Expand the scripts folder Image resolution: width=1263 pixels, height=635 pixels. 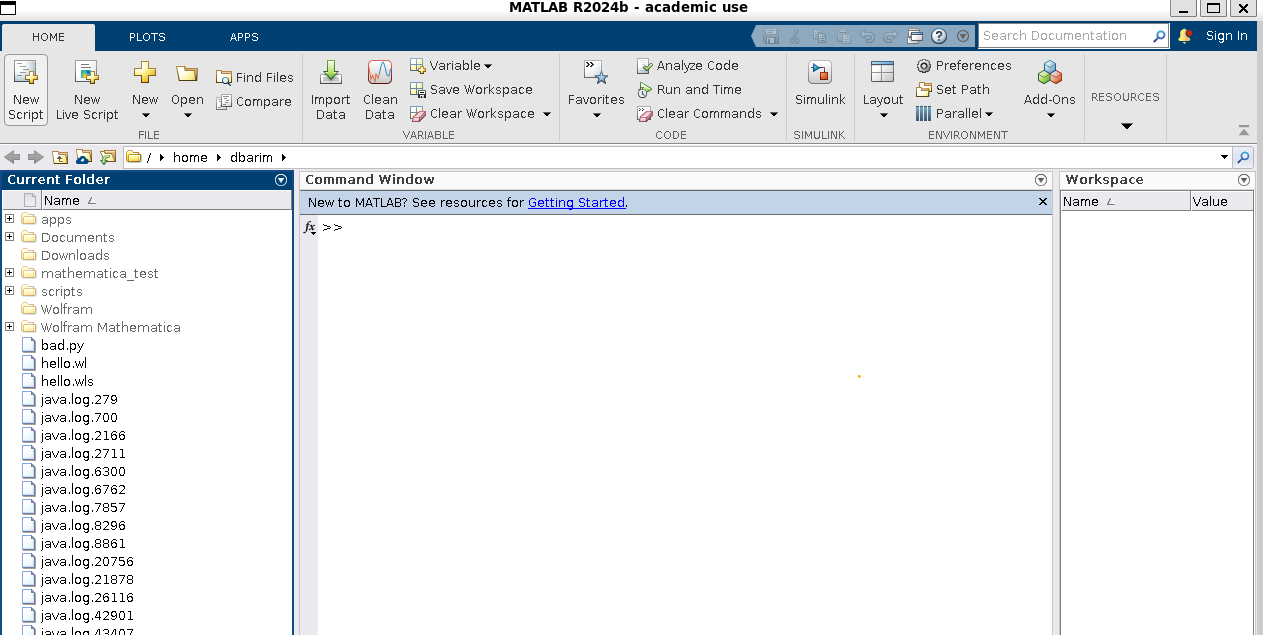pyautogui.click(x=10, y=291)
